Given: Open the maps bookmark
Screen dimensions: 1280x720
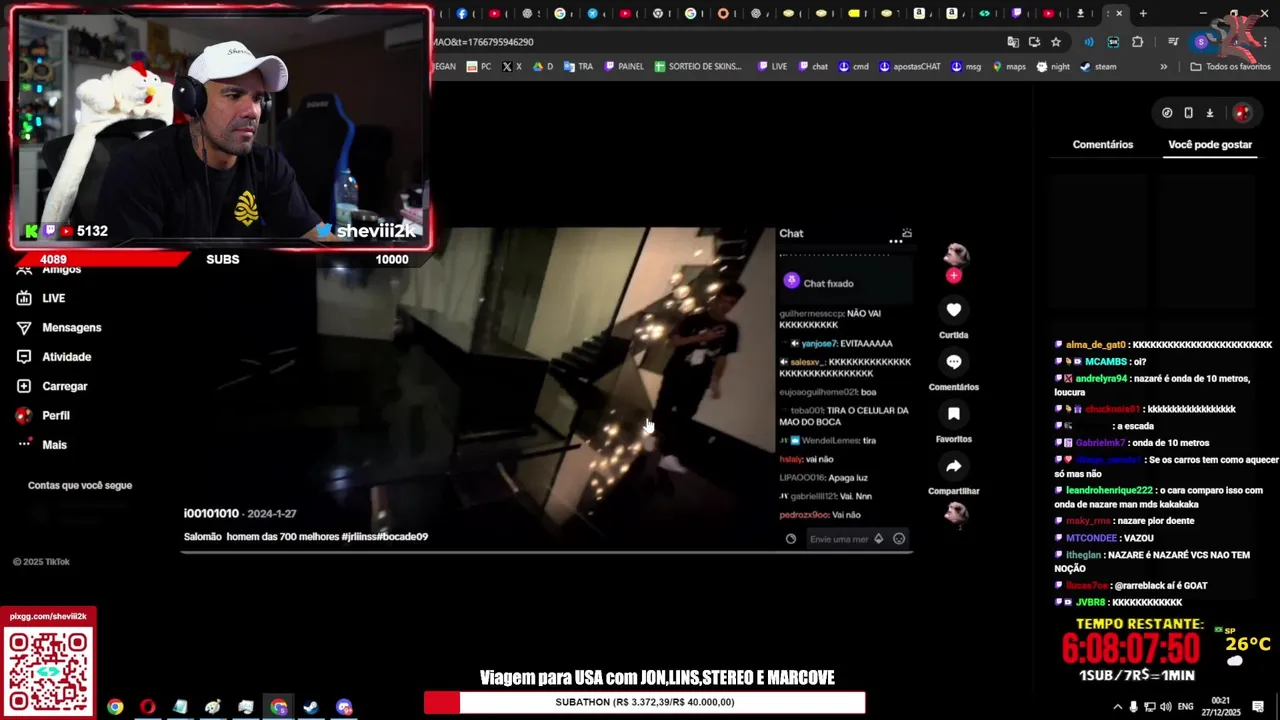Looking at the screenshot, I should pos(1009,66).
